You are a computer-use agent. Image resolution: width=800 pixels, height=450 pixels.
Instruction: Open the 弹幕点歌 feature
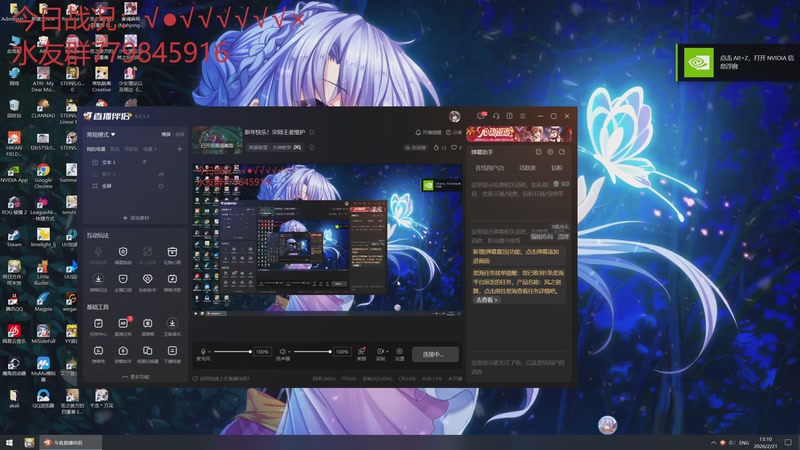click(172, 282)
